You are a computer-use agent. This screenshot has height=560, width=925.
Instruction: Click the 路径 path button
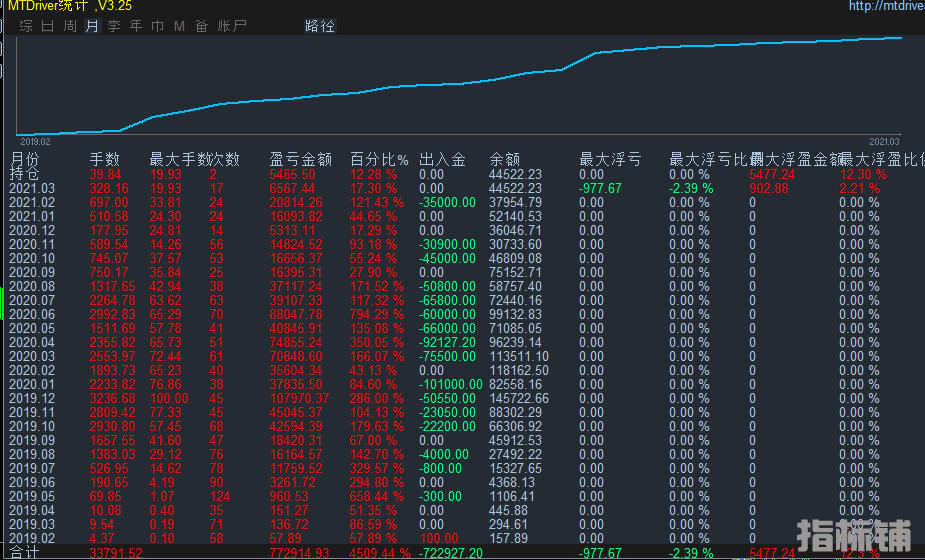(x=320, y=26)
